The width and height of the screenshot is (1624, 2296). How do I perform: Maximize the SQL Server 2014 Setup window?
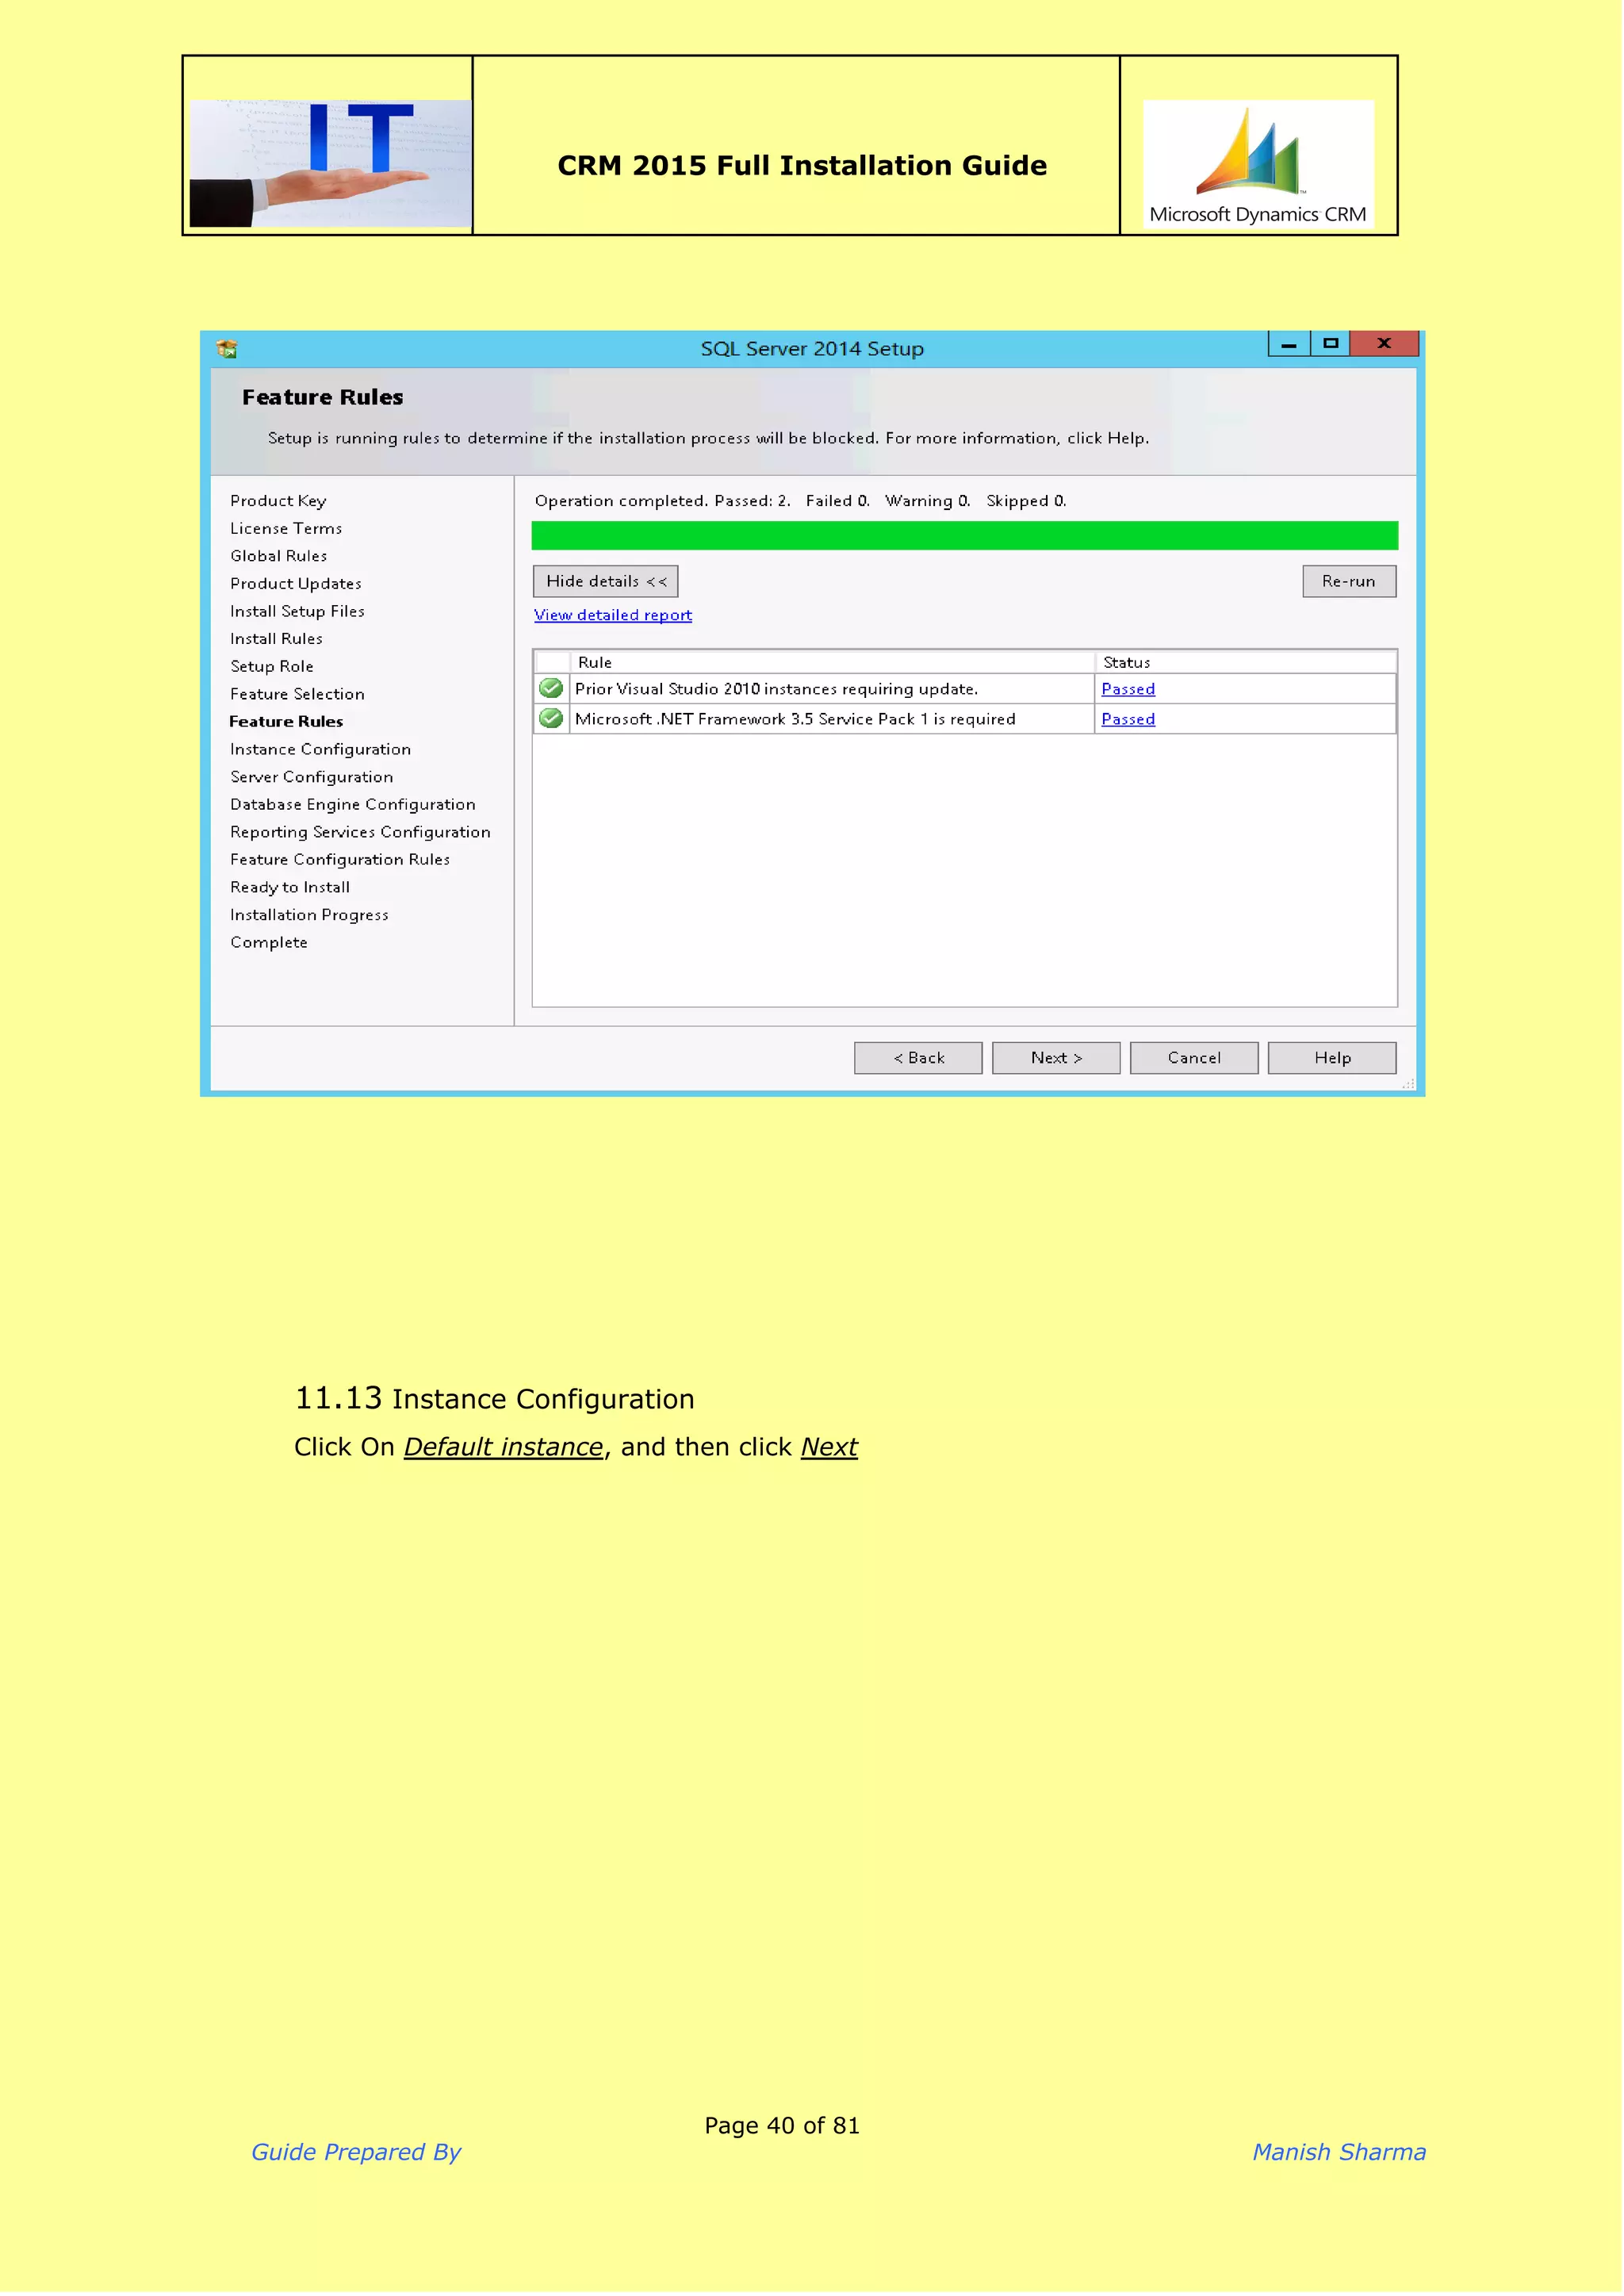click(1331, 344)
